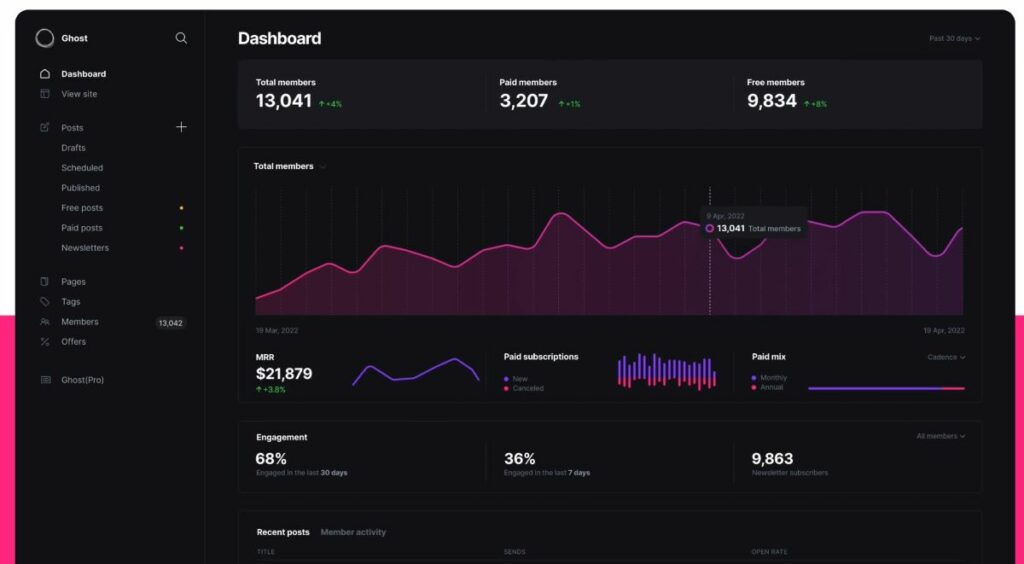Open Tags in the sidebar
This screenshot has width=1024, height=564.
point(71,302)
